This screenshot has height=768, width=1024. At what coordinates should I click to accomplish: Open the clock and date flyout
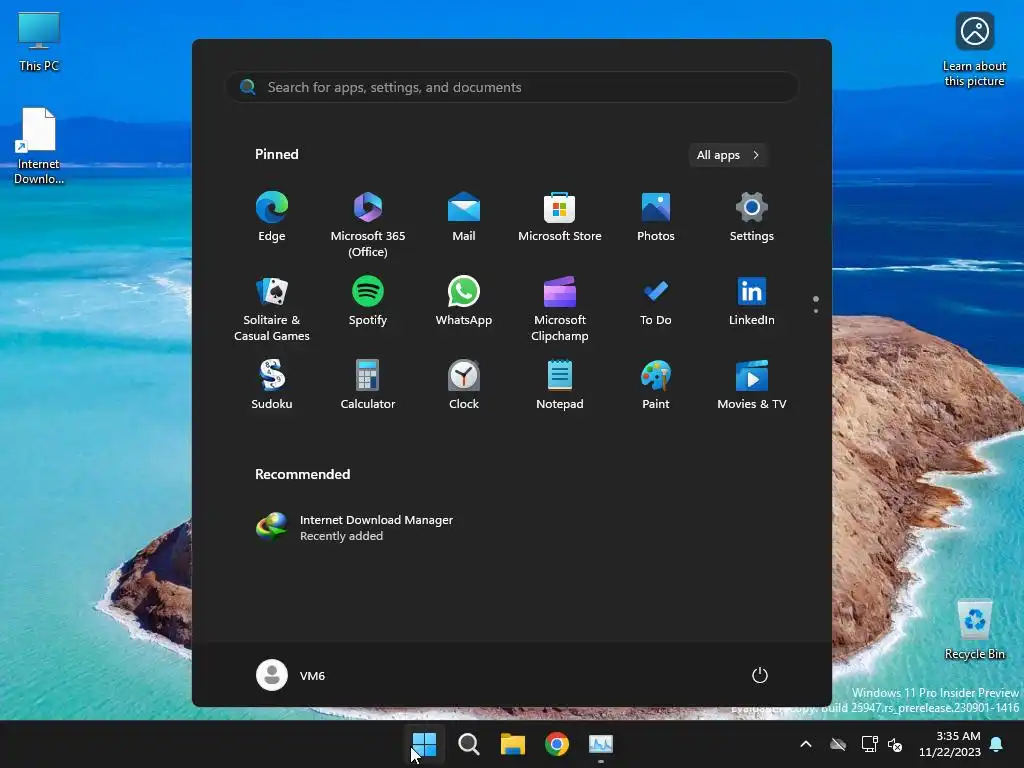(x=950, y=744)
